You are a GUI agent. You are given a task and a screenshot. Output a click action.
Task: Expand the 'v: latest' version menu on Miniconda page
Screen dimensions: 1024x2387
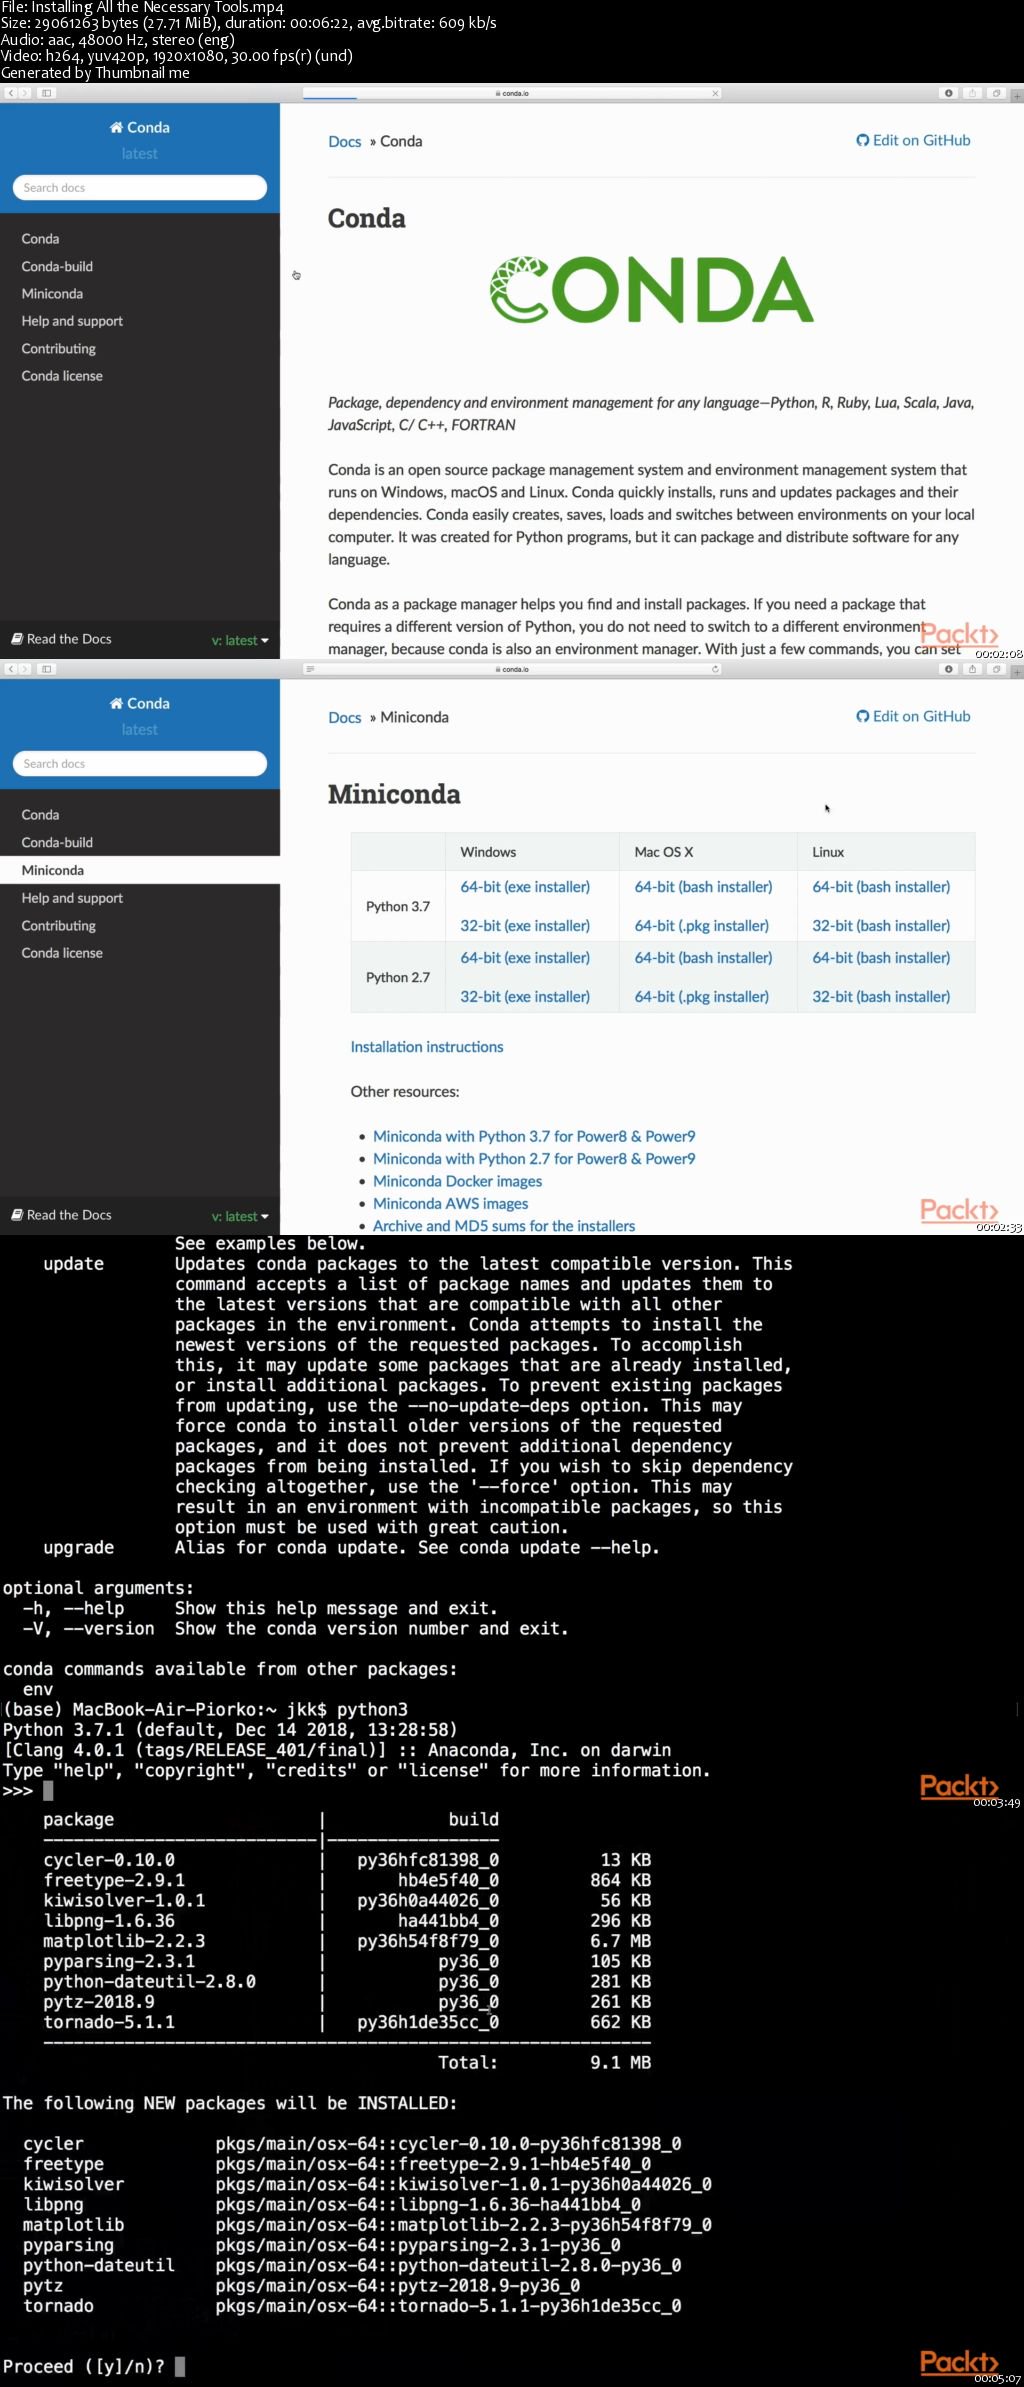coord(240,1216)
